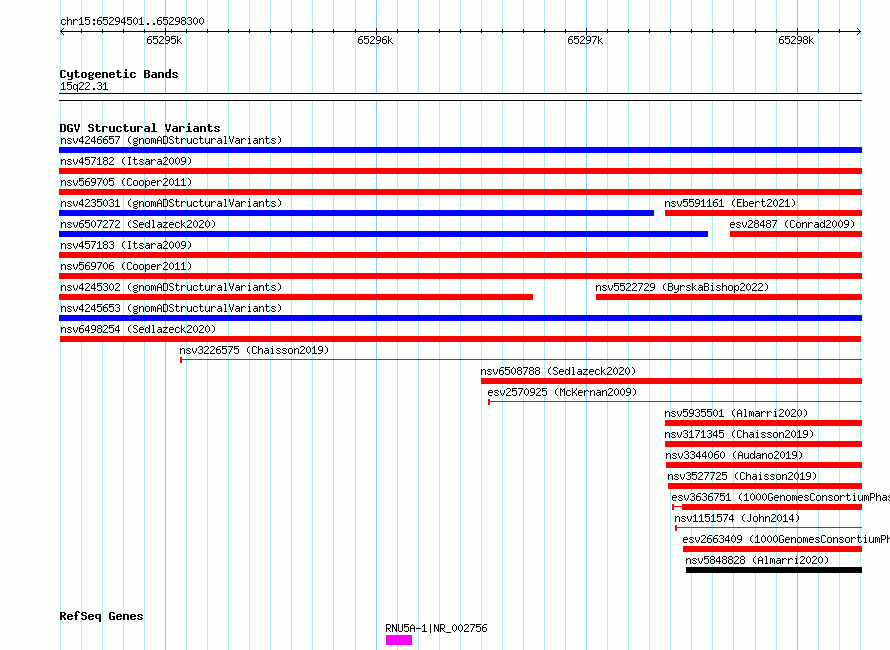Select the blue bar under nsv4246657
890x650 pixels.
coord(460,150)
